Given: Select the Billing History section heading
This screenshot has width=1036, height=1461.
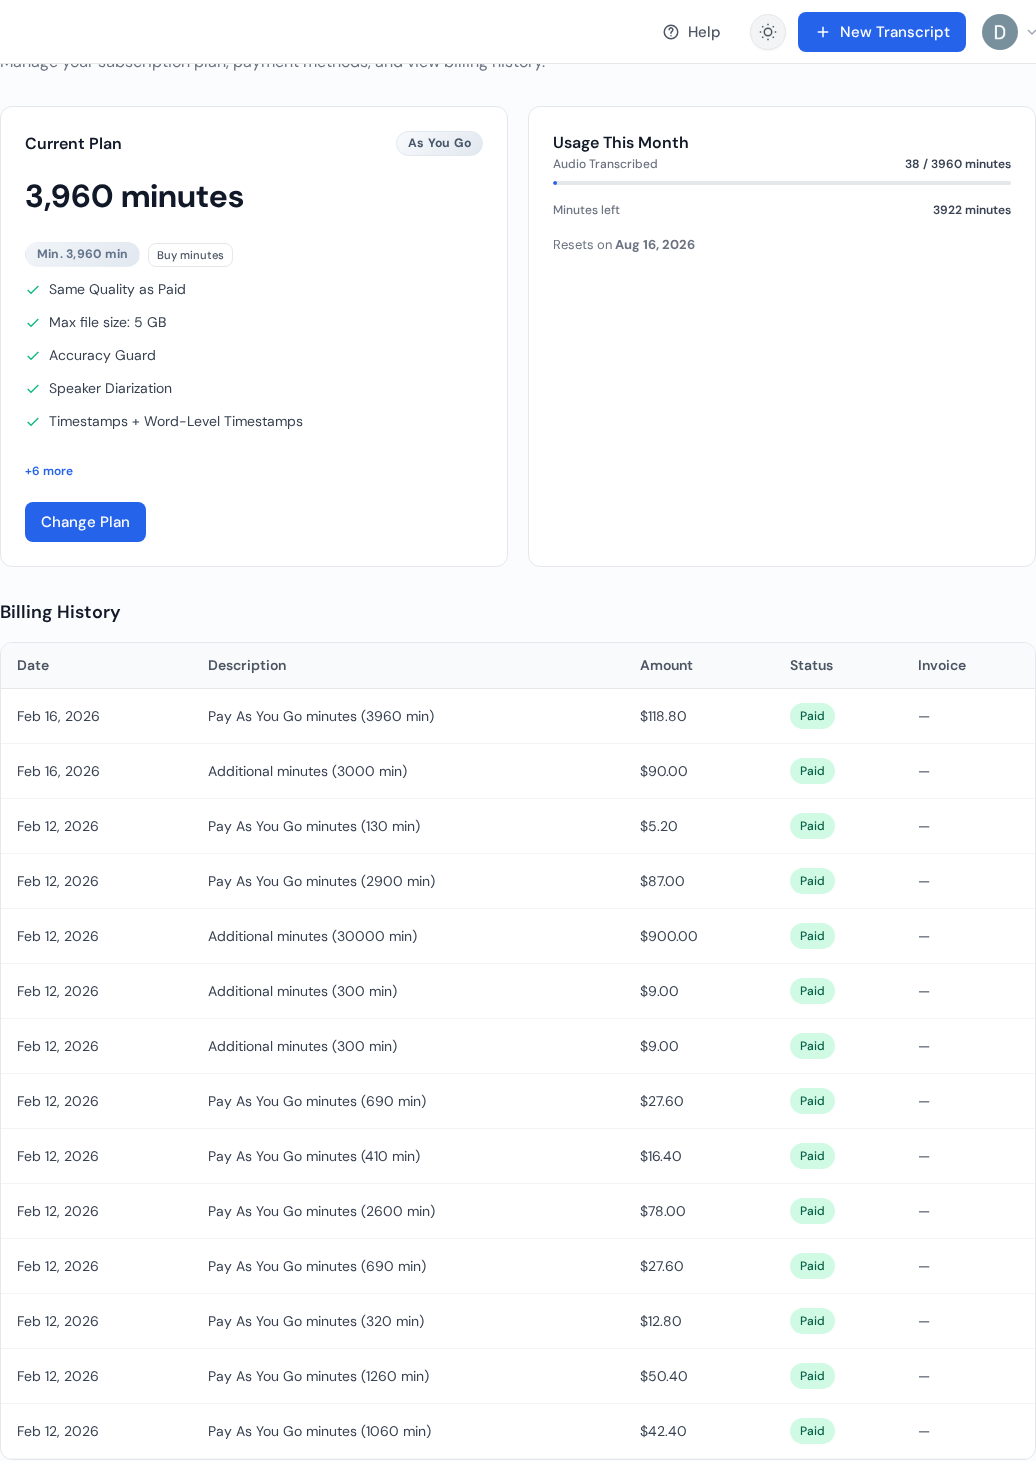Looking at the screenshot, I should point(61,612).
